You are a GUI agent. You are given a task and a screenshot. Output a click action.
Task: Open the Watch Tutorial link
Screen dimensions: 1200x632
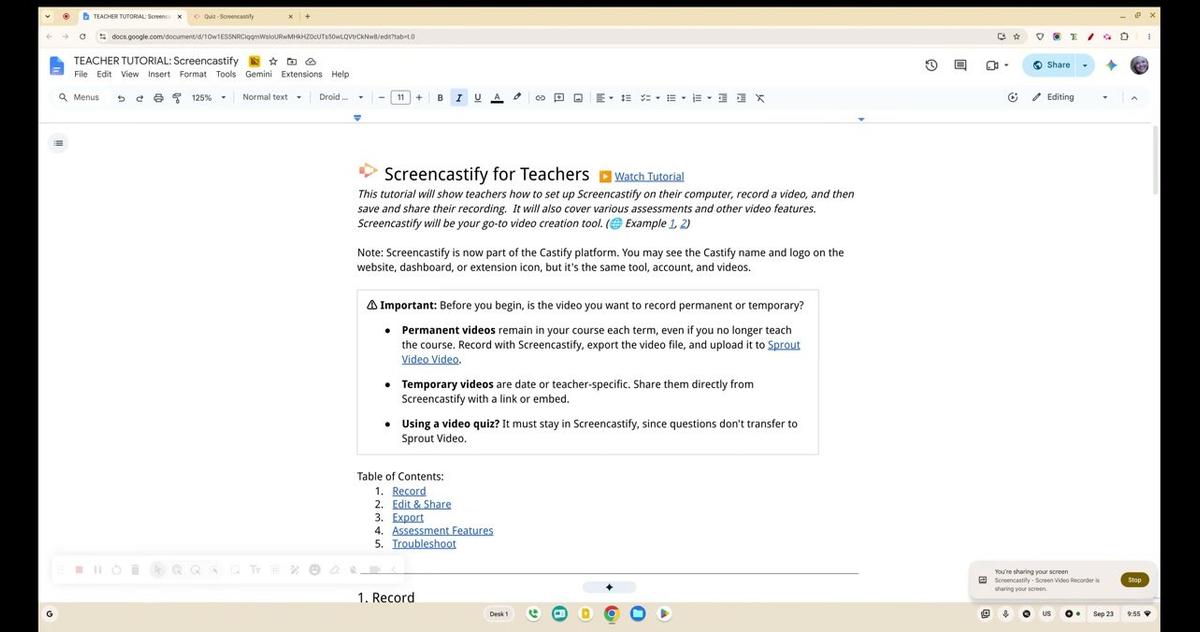pos(649,177)
